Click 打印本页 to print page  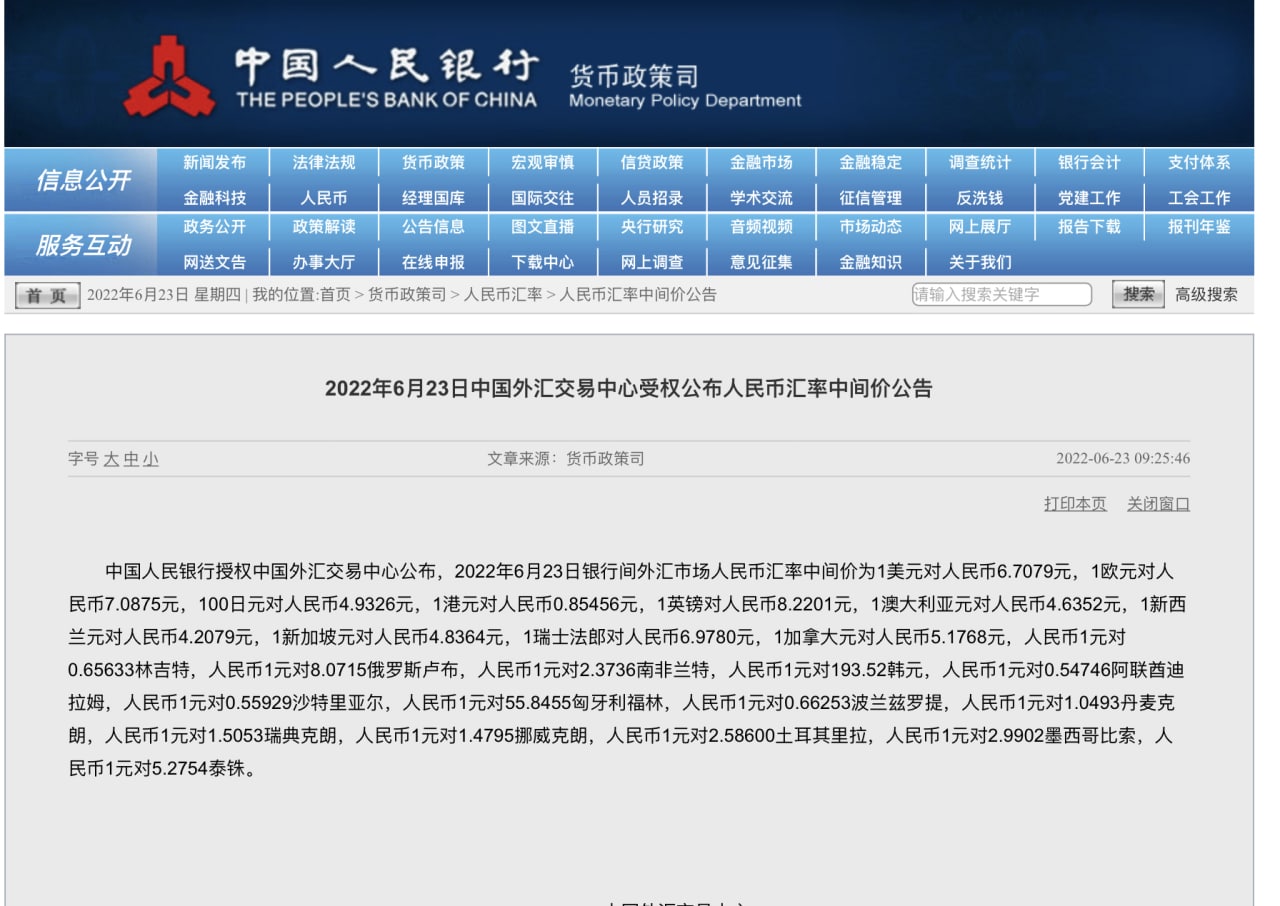coord(1075,504)
